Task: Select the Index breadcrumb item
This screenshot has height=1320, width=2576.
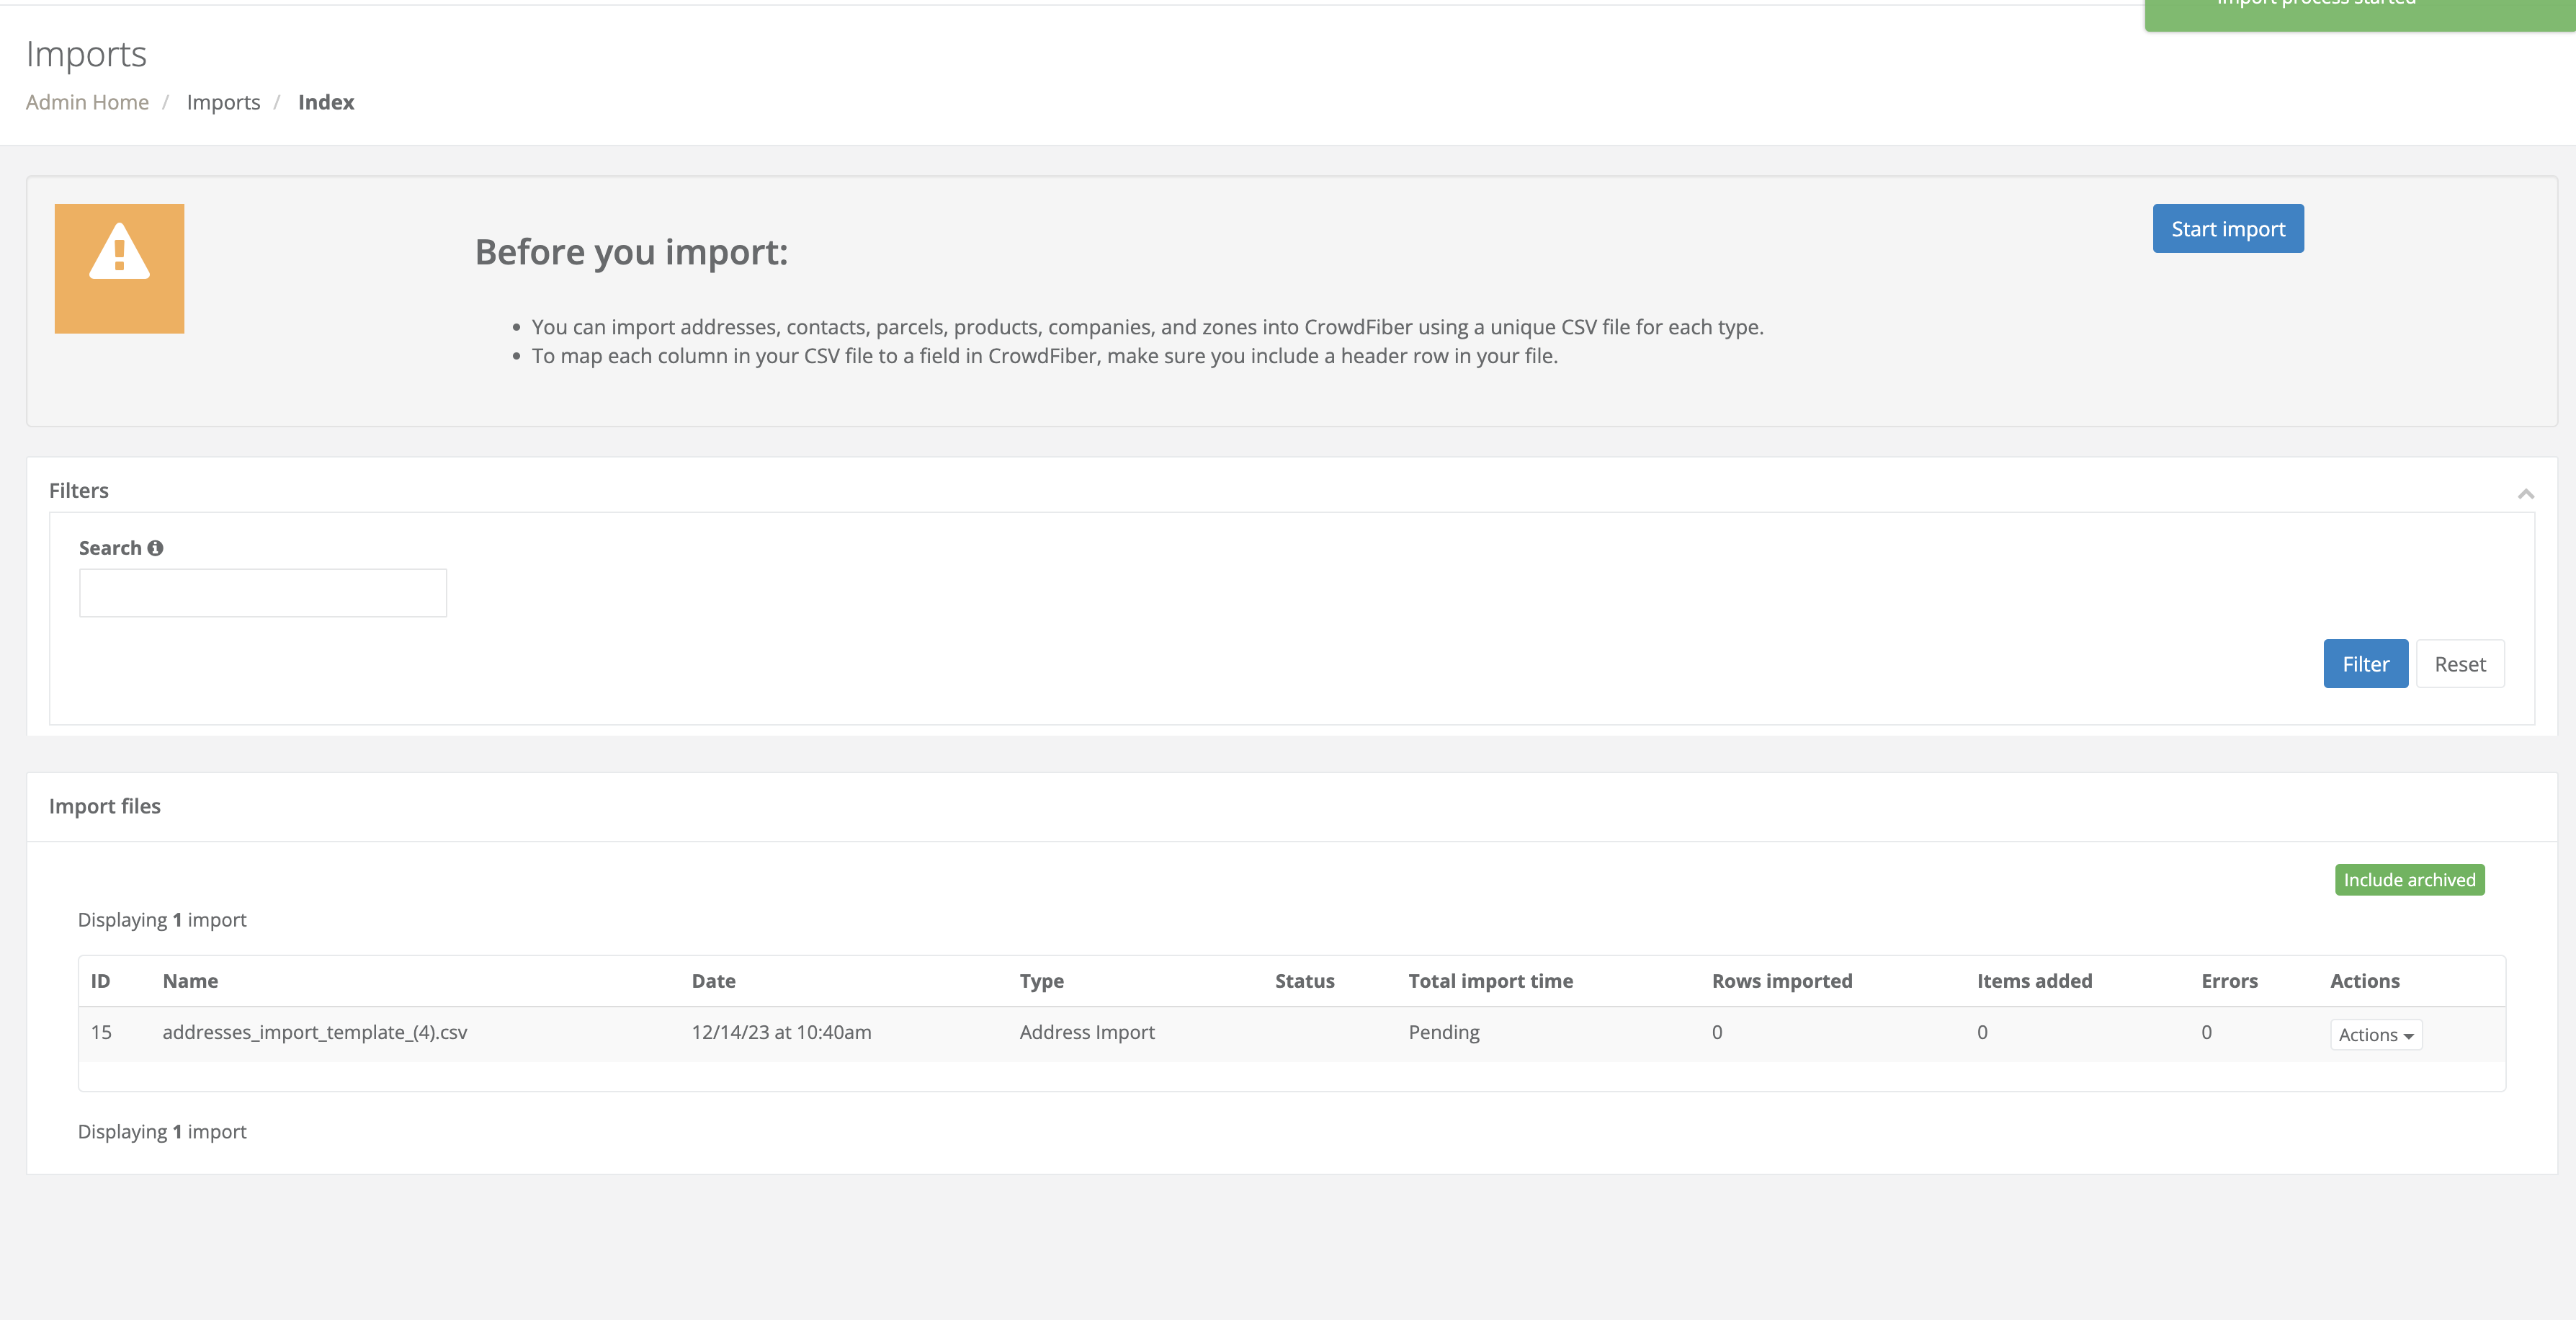Action: 326,101
